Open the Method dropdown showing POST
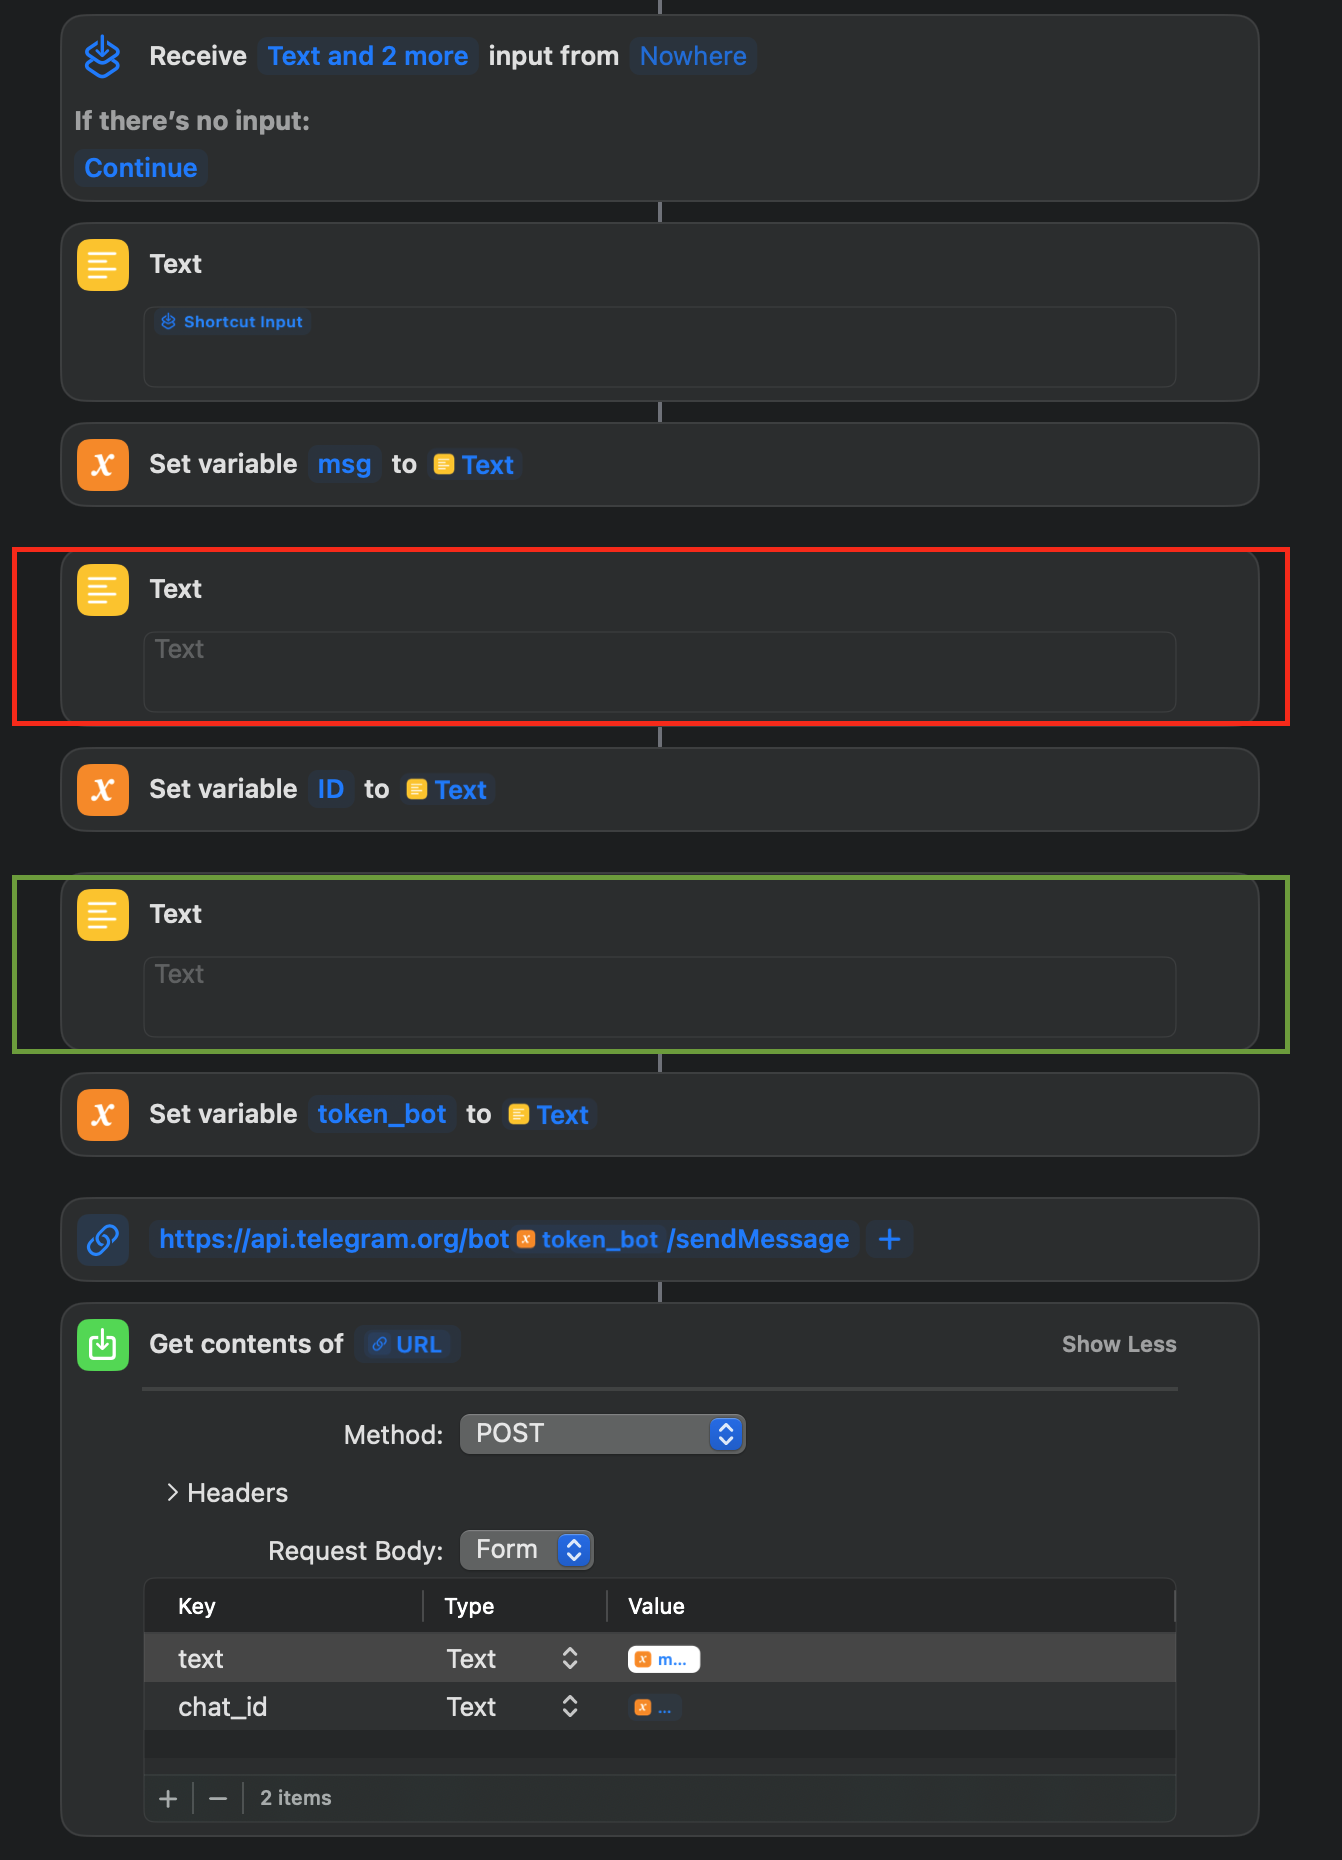Viewport: 1342px width, 1860px height. pyautogui.click(x=602, y=1433)
